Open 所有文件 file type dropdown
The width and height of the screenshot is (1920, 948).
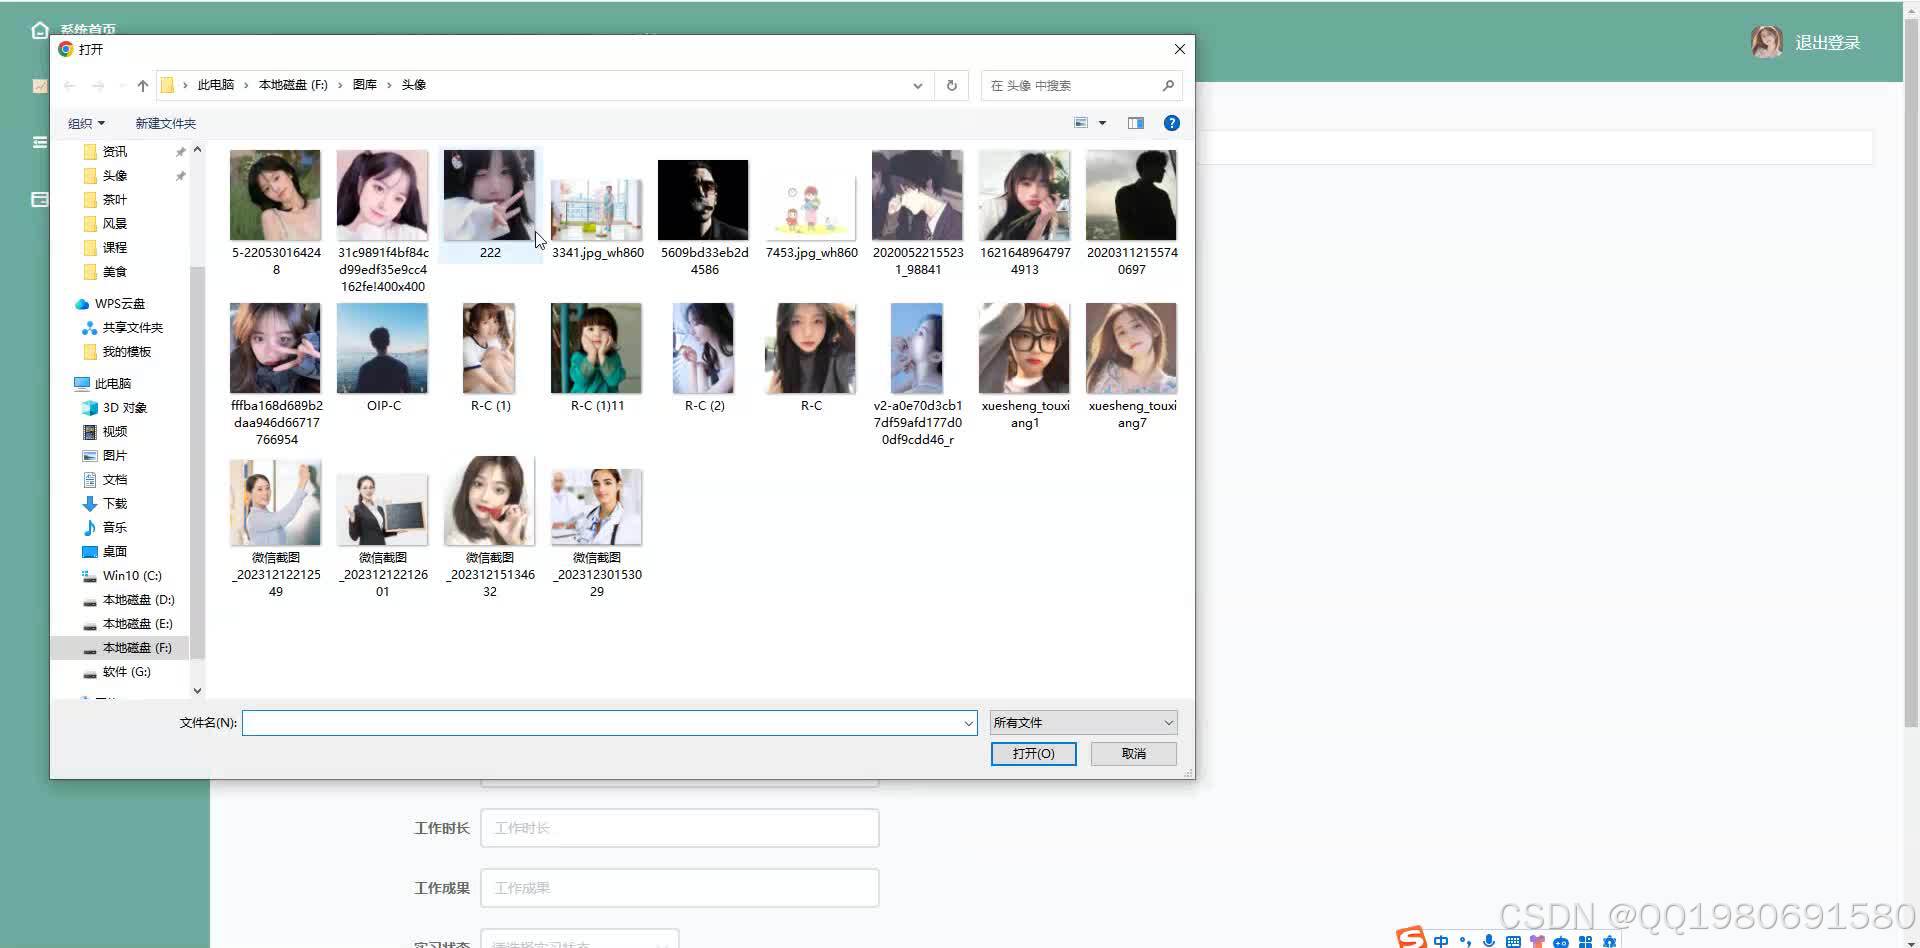tap(1083, 723)
